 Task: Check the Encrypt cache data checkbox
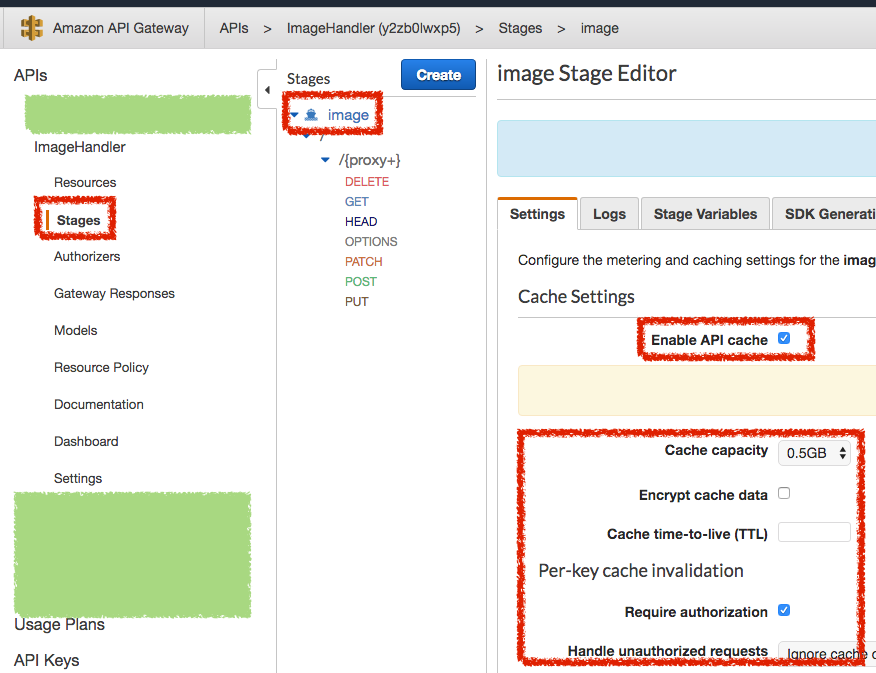coord(784,493)
